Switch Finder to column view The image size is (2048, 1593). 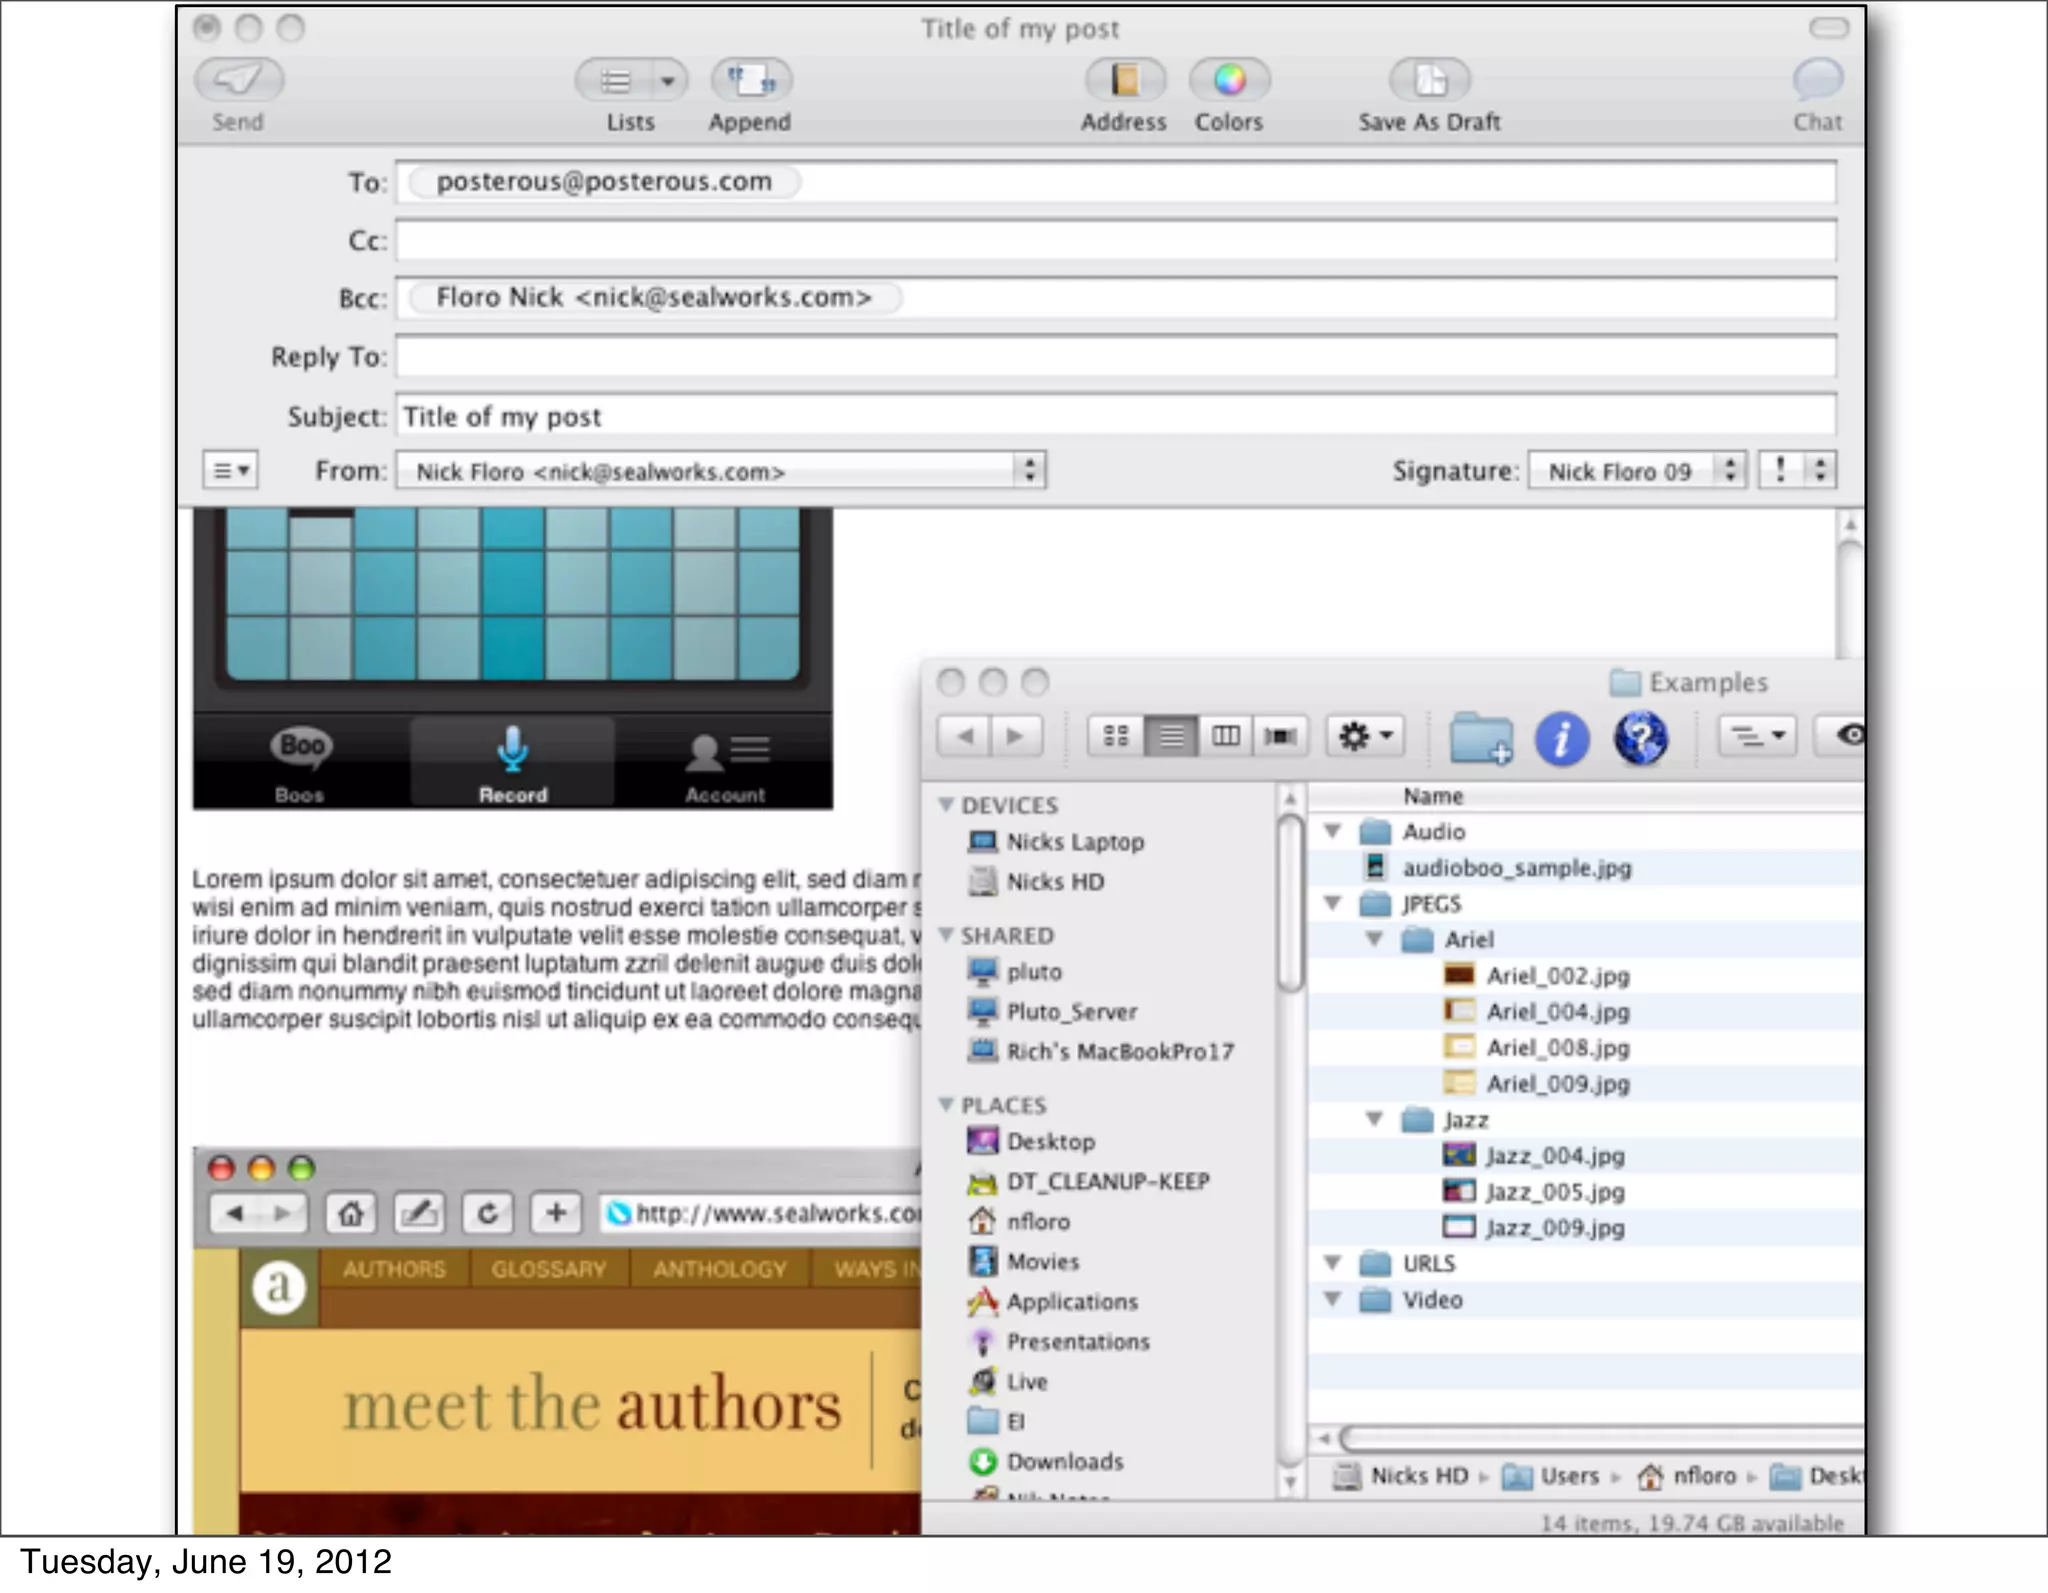coord(1226,737)
